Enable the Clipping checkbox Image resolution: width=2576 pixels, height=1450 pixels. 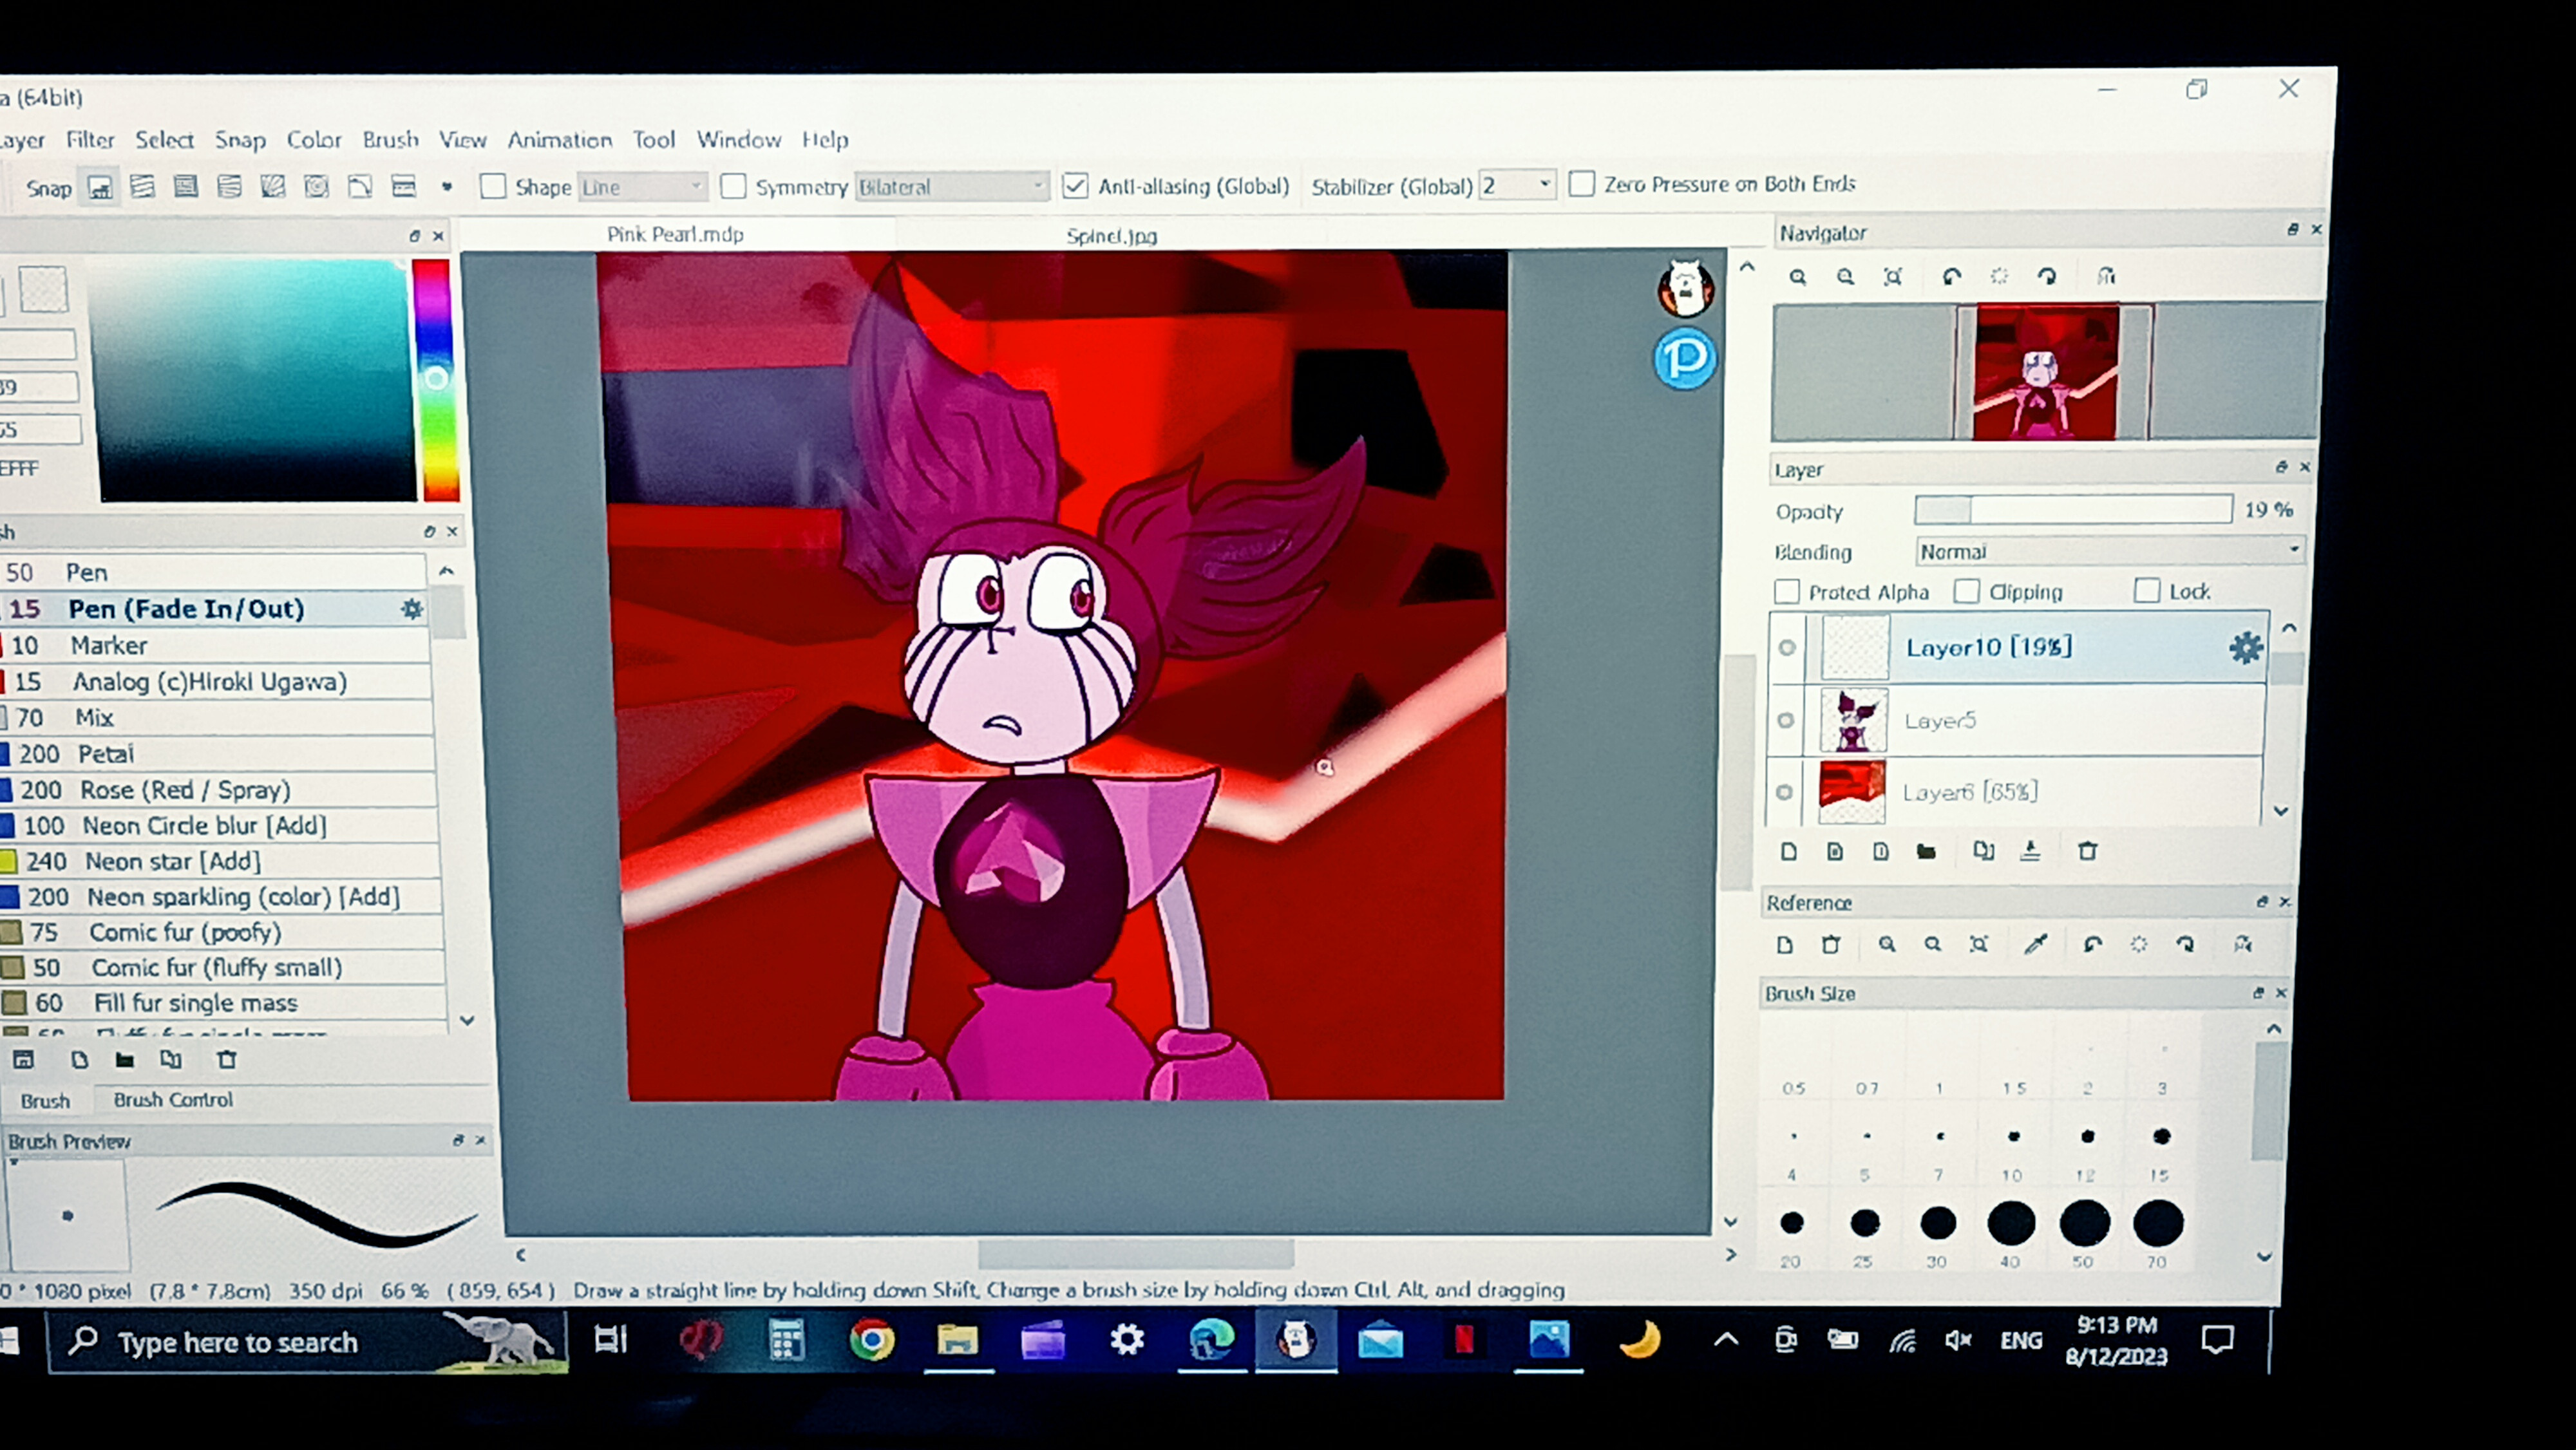click(1966, 592)
